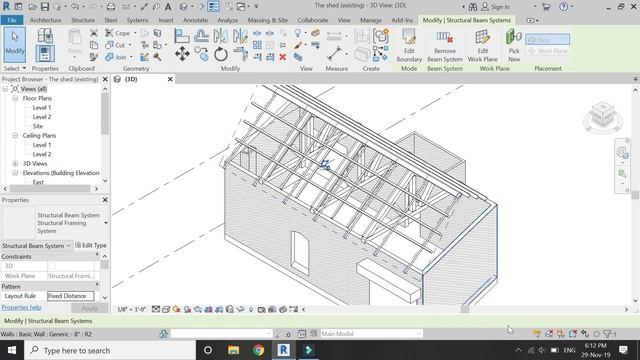Toggle Select Underlay Elements in status bar
640x360 pixels.
coord(549,334)
